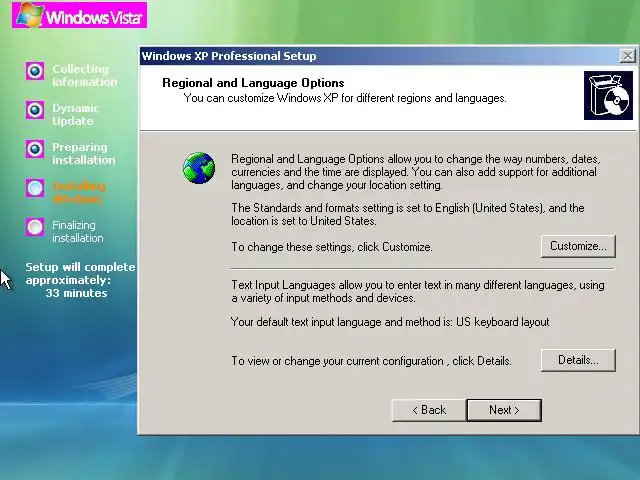This screenshot has width=640, height=480.
Task: Select the Preparing installation step bullet
Action: [x=35, y=149]
